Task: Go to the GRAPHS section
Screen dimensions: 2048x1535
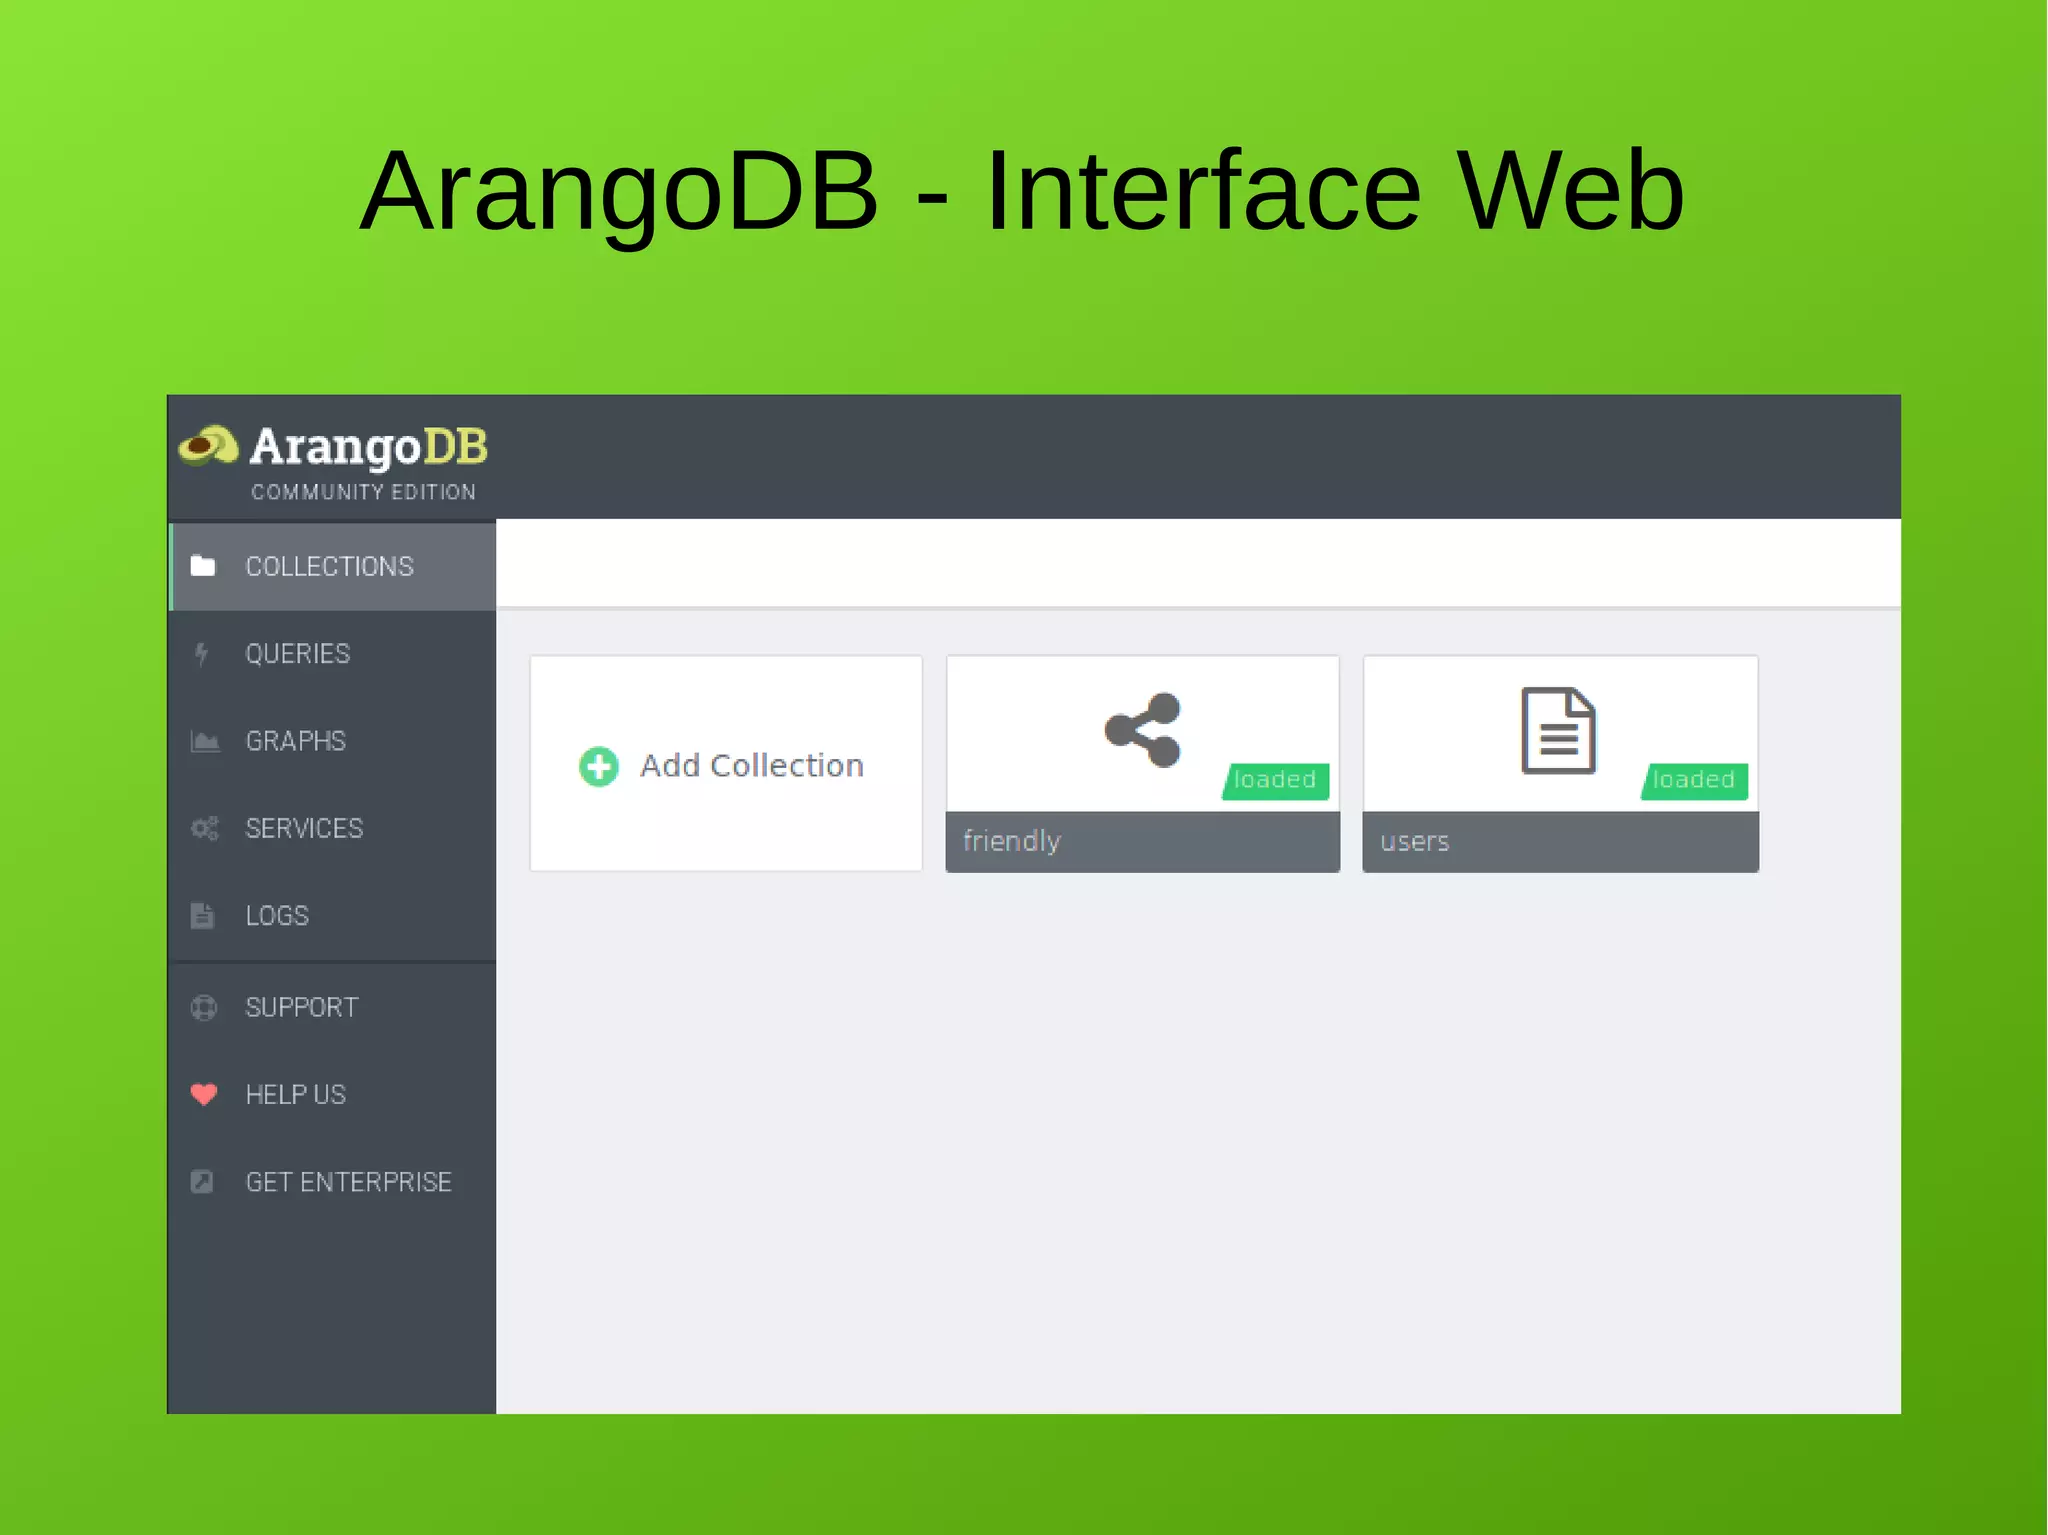Action: click(333, 741)
